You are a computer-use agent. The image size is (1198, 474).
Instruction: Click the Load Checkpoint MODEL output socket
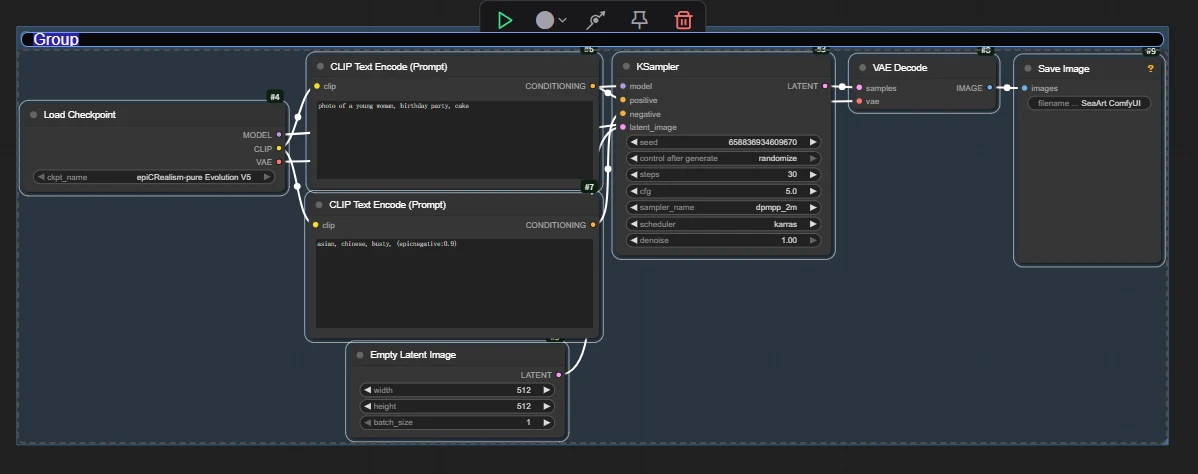[279, 134]
